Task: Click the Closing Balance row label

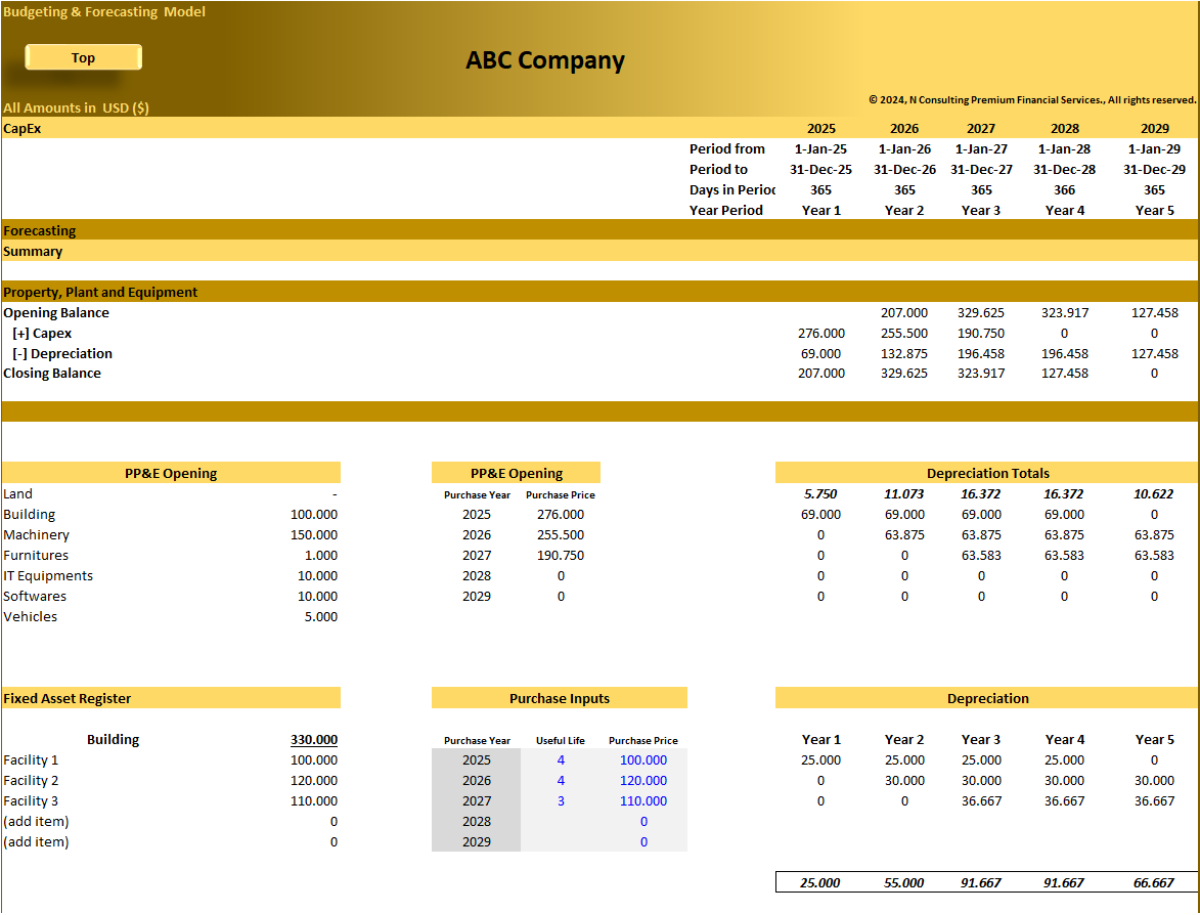Action: [x=52, y=373]
